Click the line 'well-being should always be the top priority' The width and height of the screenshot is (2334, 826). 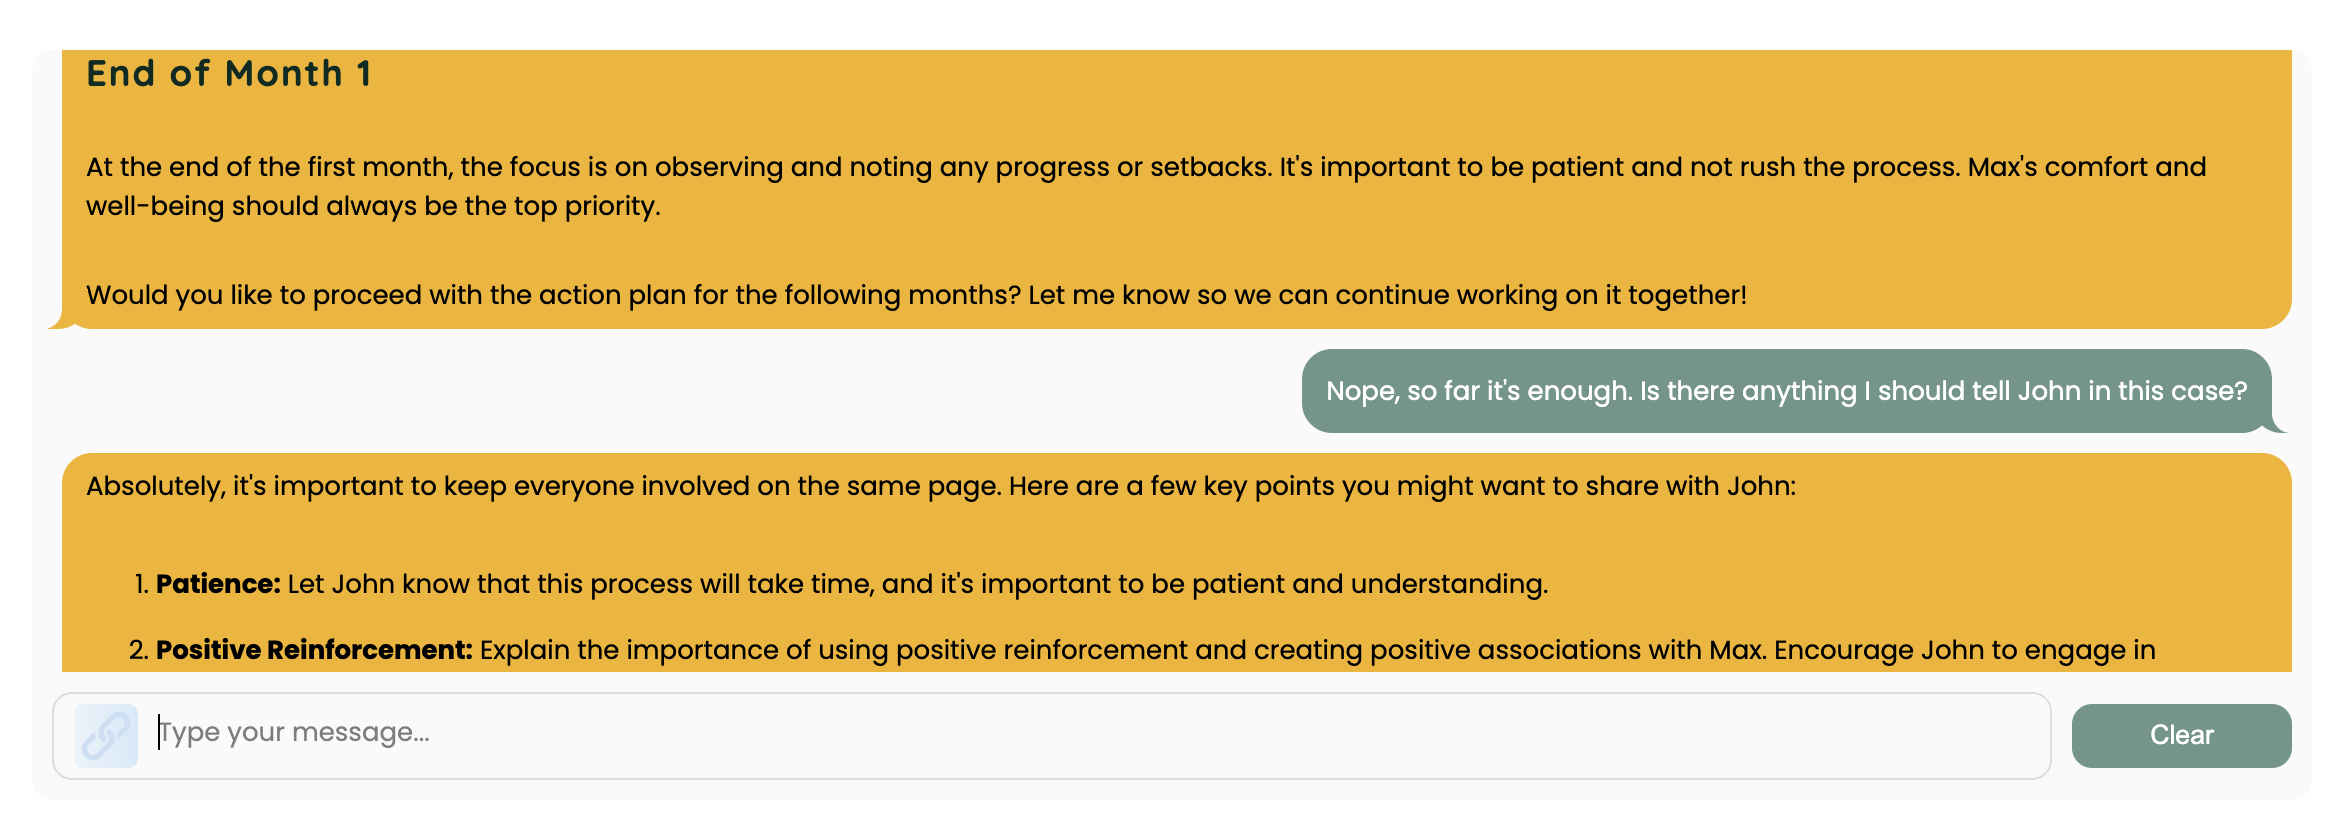[x=373, y=206]
